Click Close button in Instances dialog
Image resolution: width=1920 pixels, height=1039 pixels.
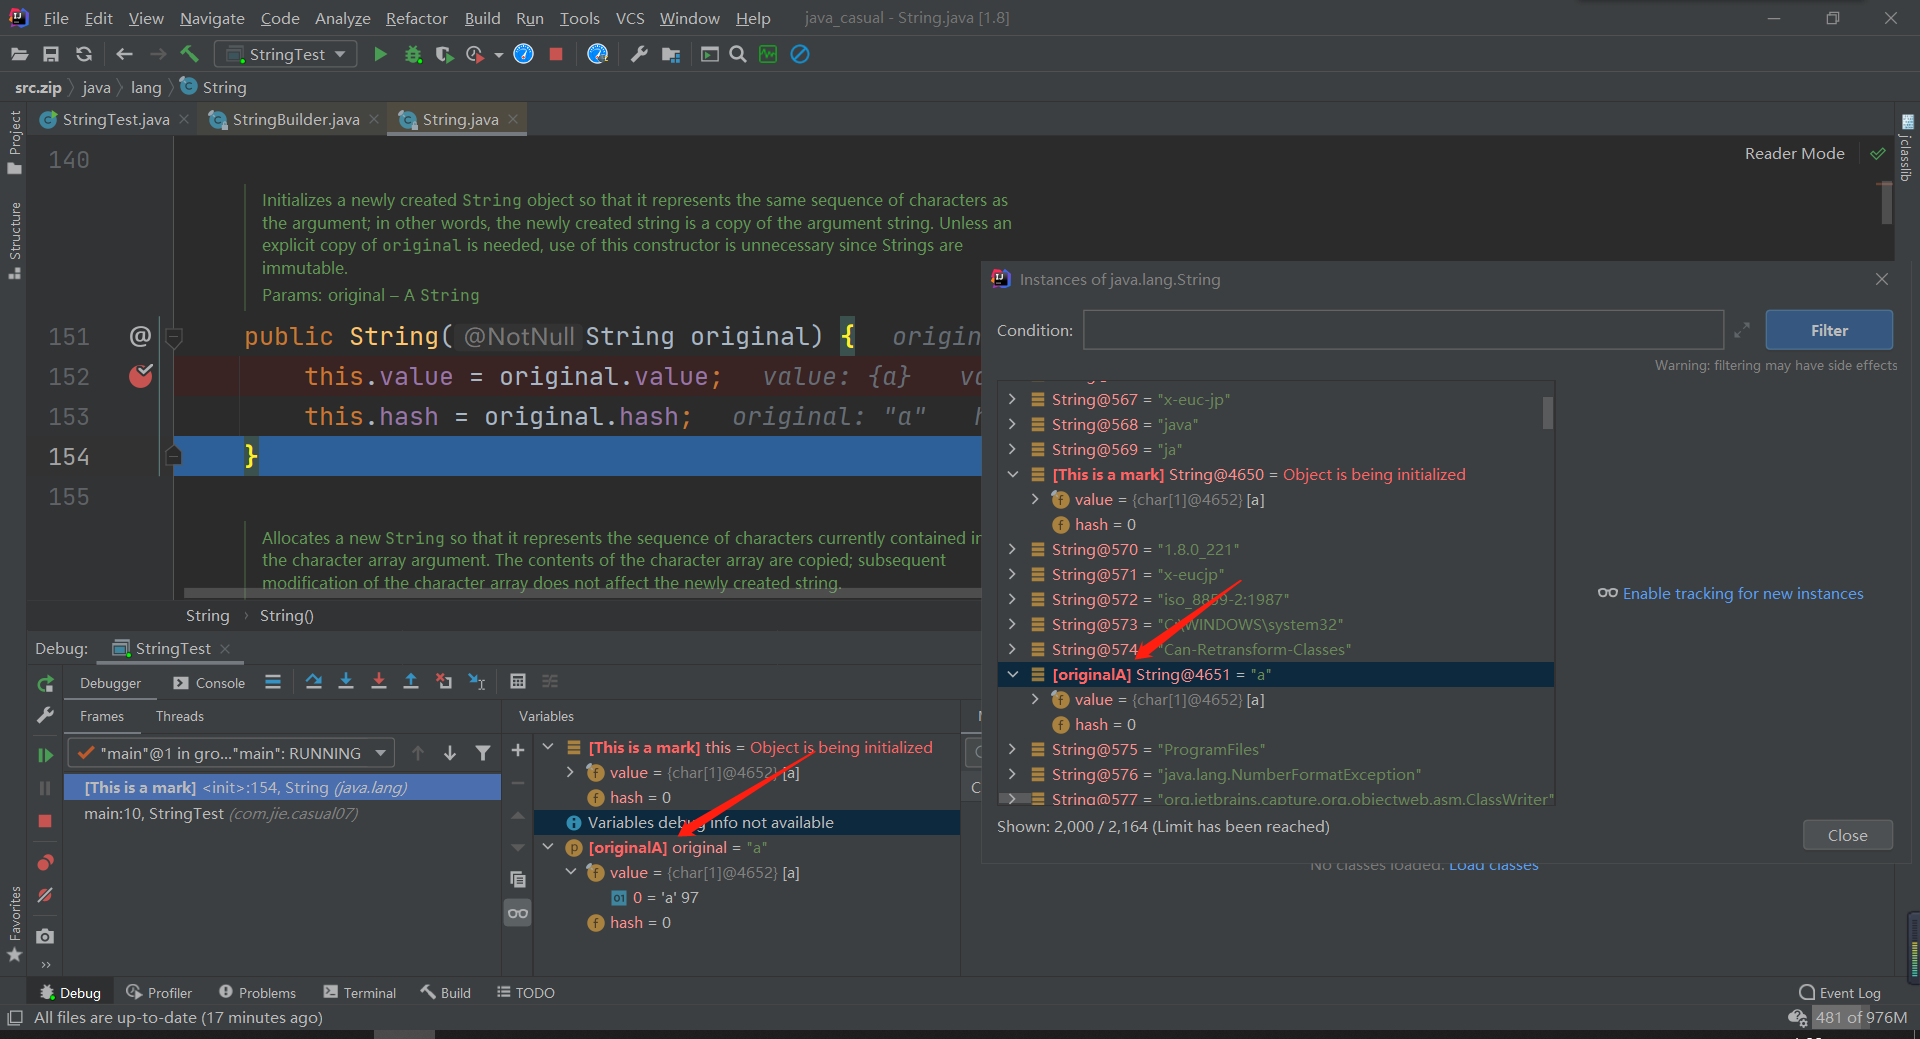(1847, 835)
